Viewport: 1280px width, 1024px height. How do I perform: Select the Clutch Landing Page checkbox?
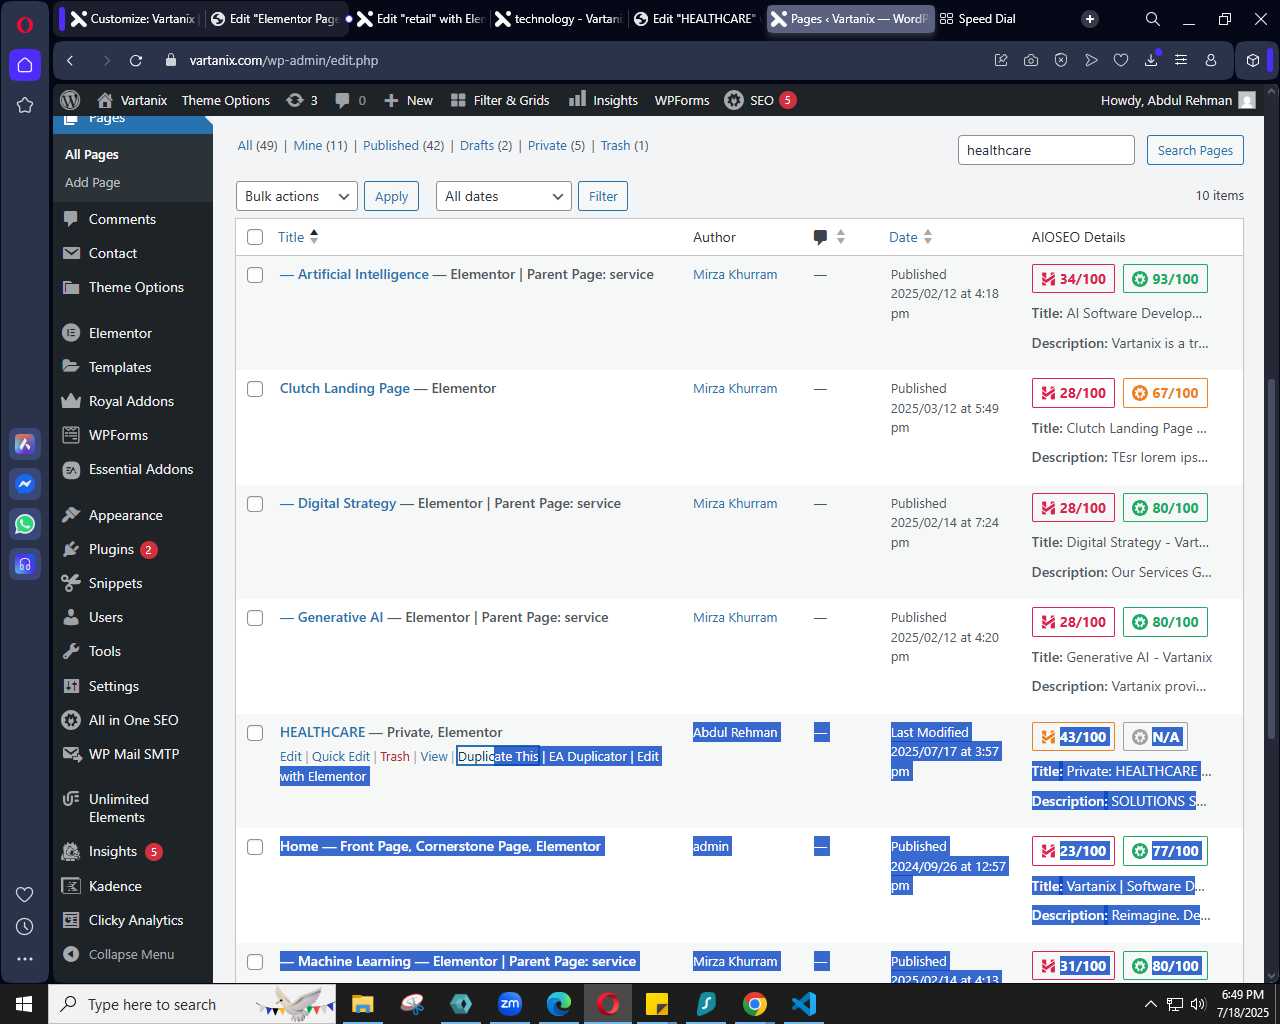pyautogui.click(x=255, y=389)
